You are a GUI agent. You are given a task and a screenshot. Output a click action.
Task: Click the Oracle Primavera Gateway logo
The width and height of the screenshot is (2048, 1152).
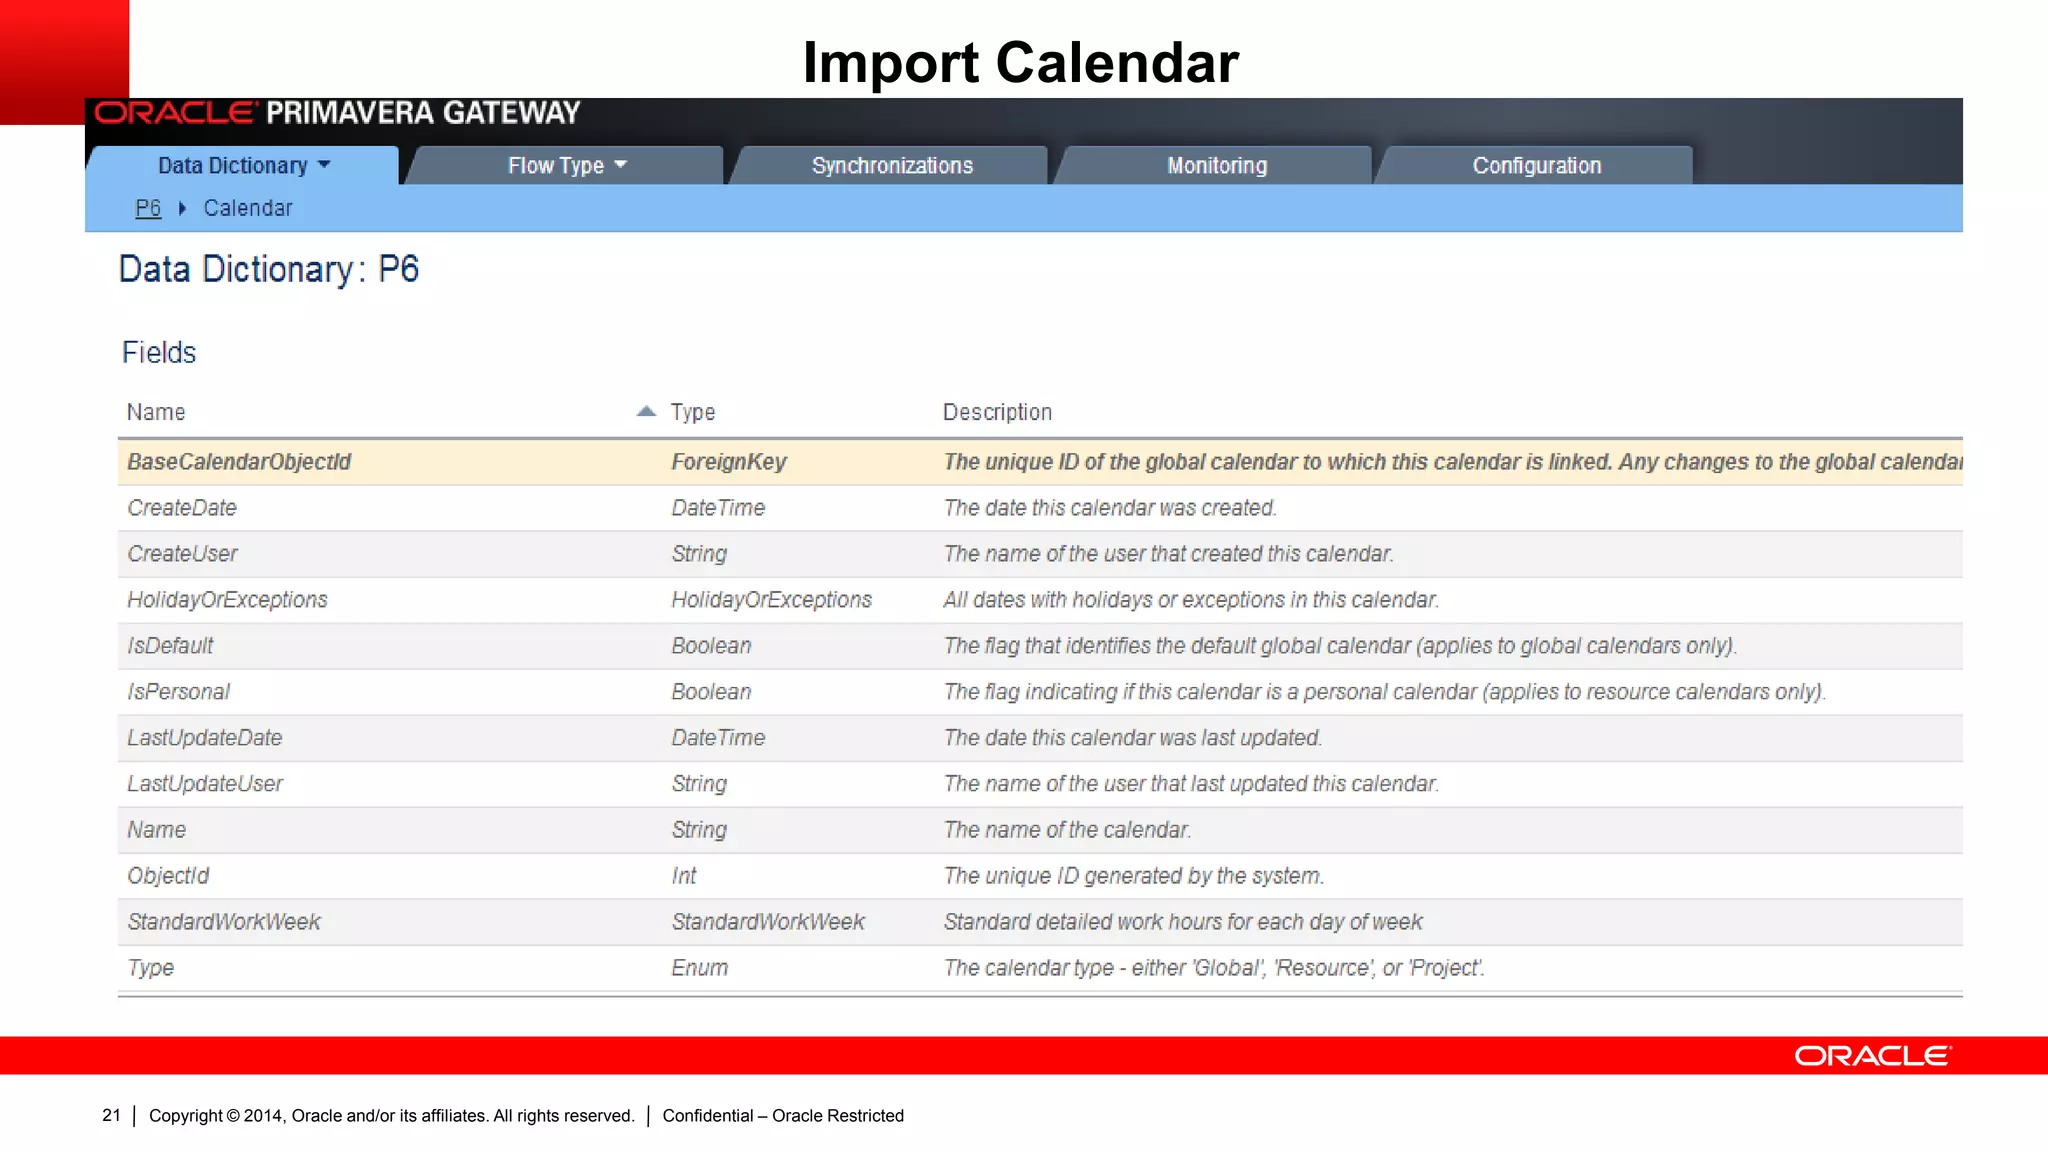tap(337, 112)
